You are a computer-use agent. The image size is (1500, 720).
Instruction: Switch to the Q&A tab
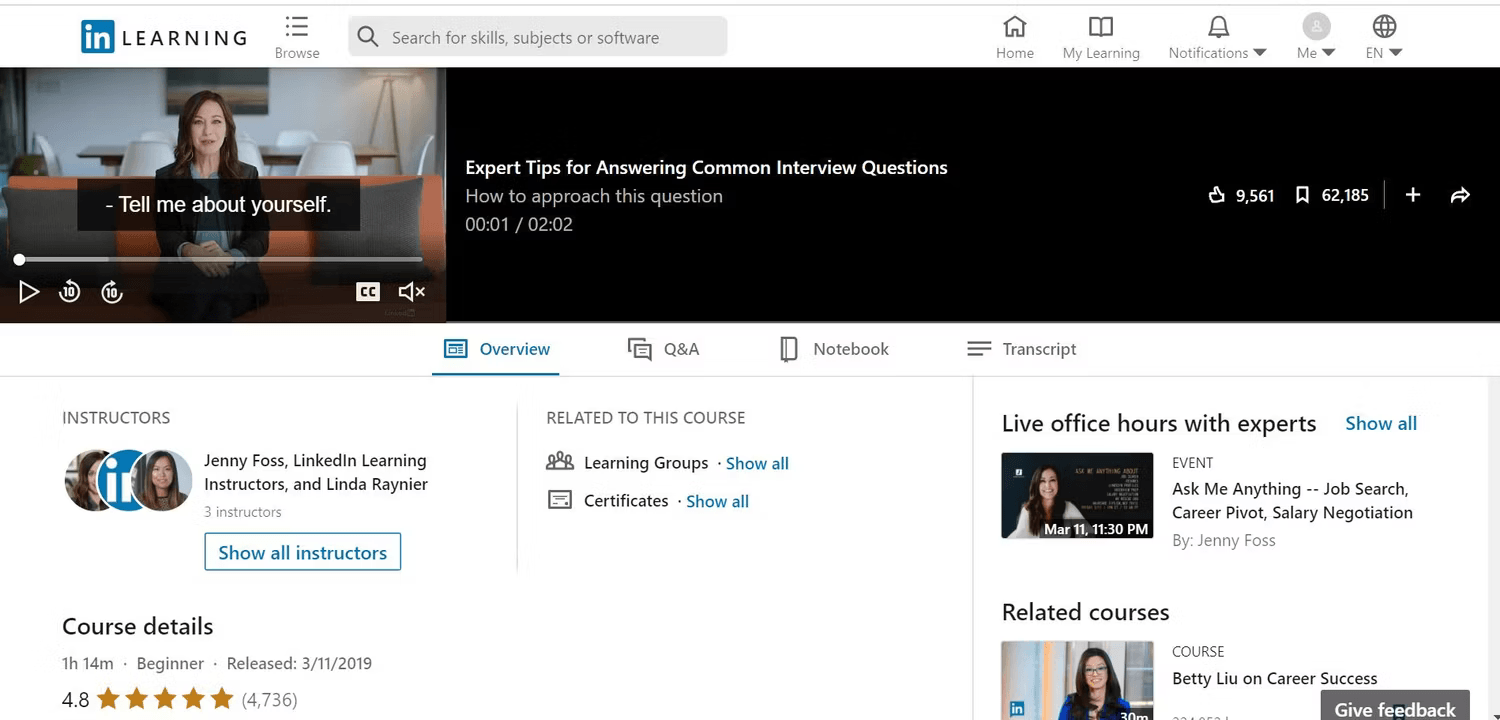tap(663, 349)
